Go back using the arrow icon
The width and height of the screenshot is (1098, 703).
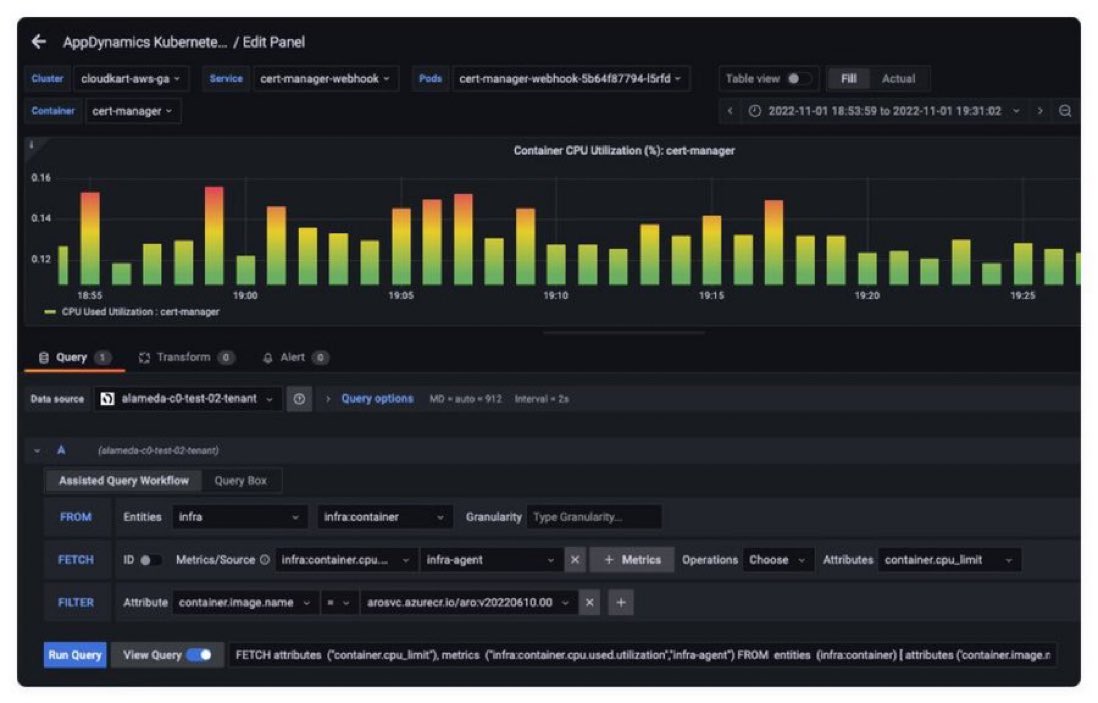[39, 42]
